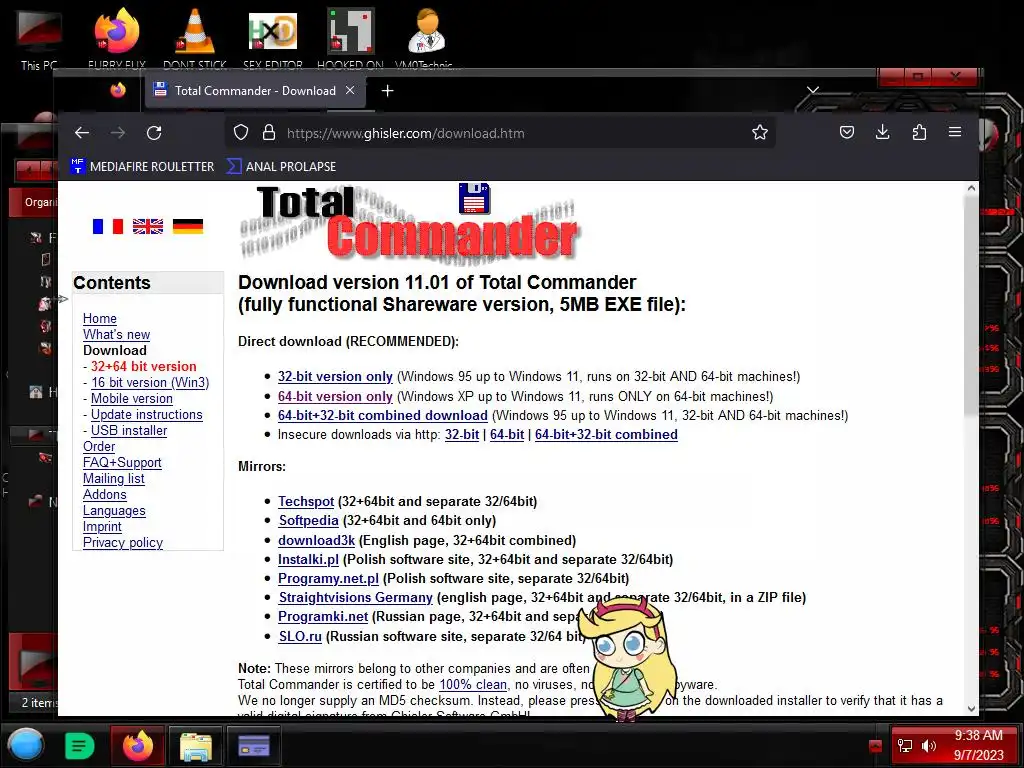
Task: Open the Addons link
Action: [104, 494]
